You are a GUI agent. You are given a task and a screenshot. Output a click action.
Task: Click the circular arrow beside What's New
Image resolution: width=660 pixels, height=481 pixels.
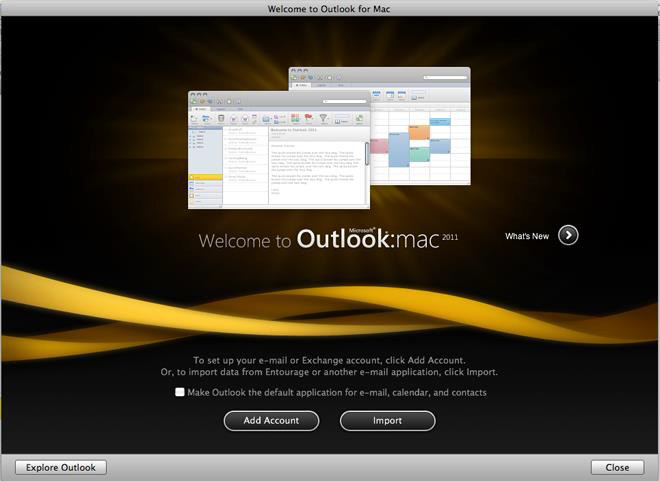568,236
